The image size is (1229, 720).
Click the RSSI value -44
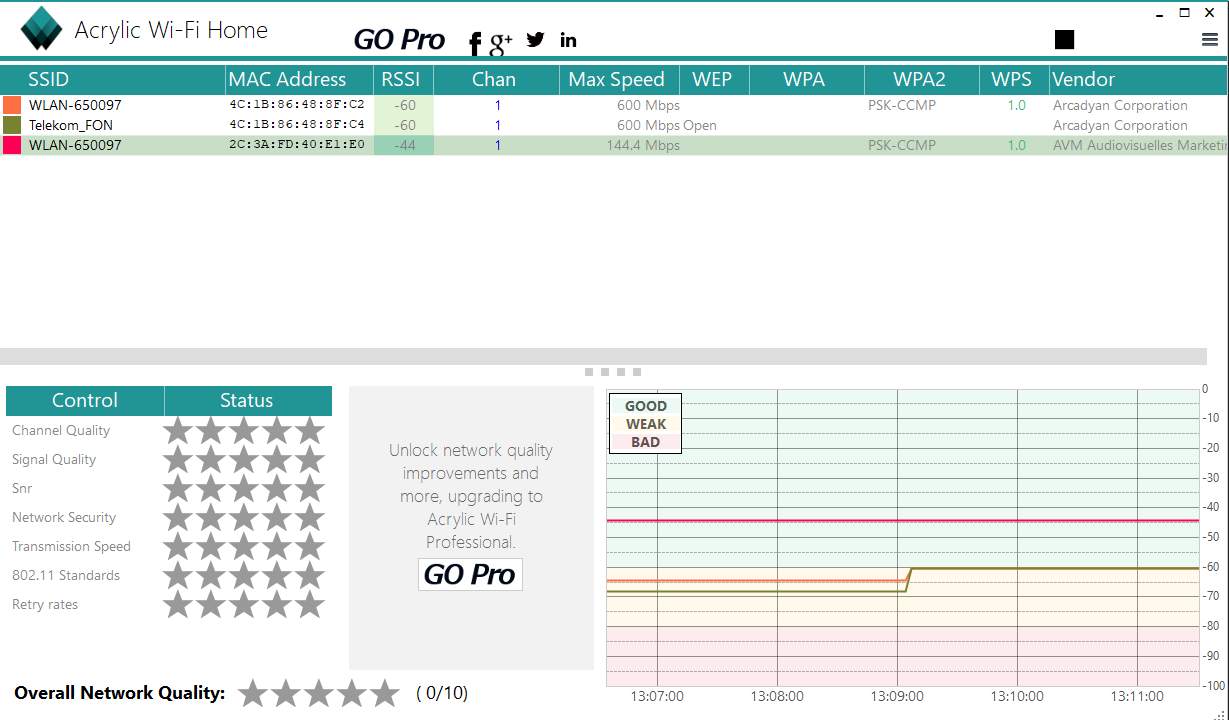[404, 145]
